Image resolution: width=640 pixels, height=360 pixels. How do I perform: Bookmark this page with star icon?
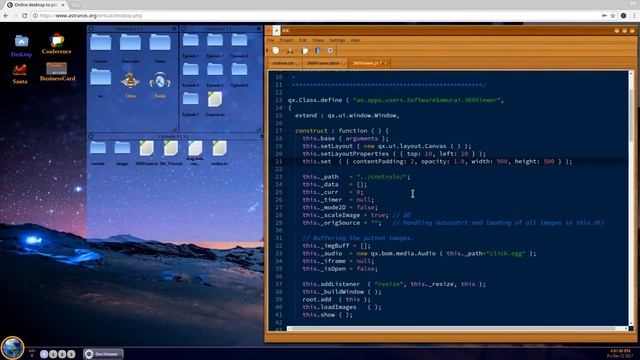[613, 16]
